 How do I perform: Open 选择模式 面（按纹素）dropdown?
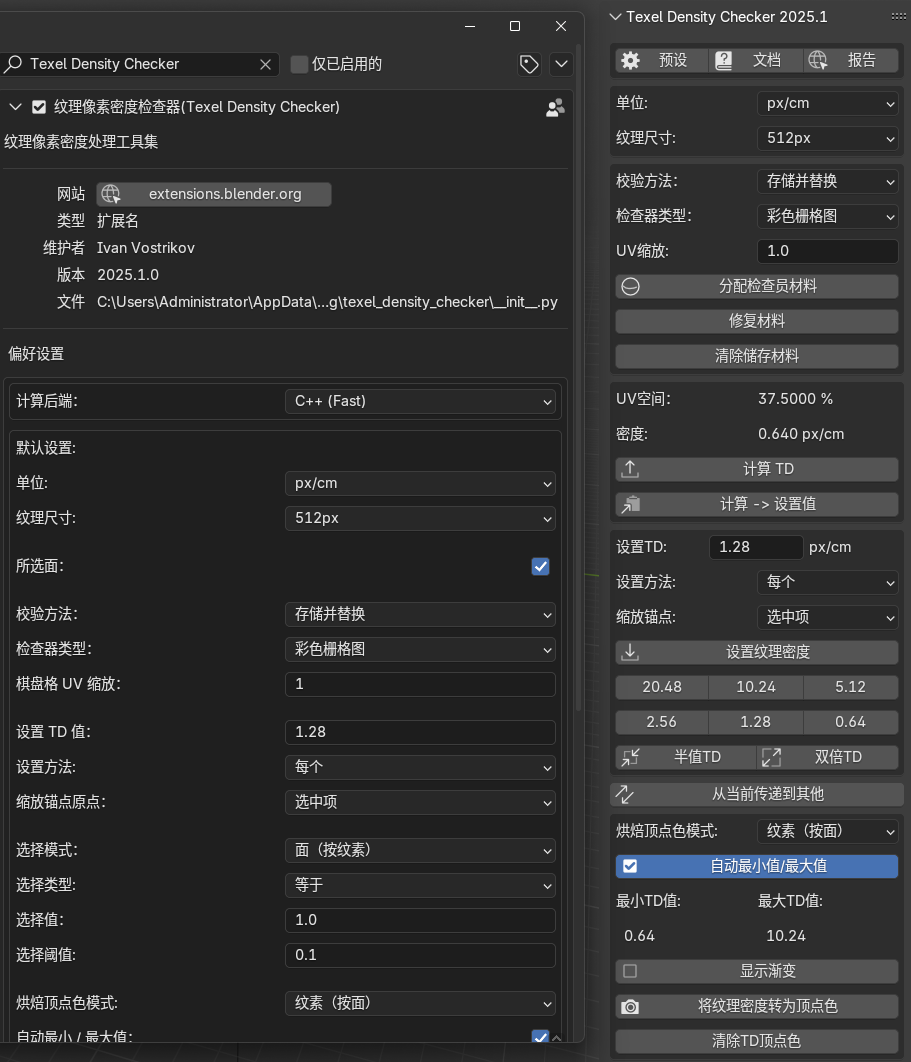point(420,850)
